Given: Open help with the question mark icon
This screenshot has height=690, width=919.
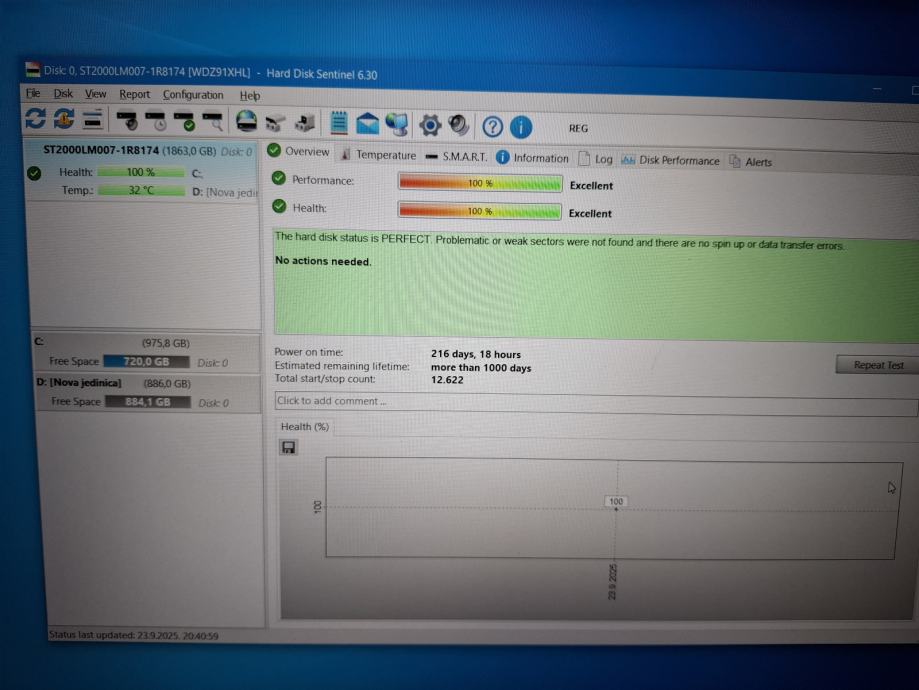Looking at the screenshot, I should tap(492, 127).
